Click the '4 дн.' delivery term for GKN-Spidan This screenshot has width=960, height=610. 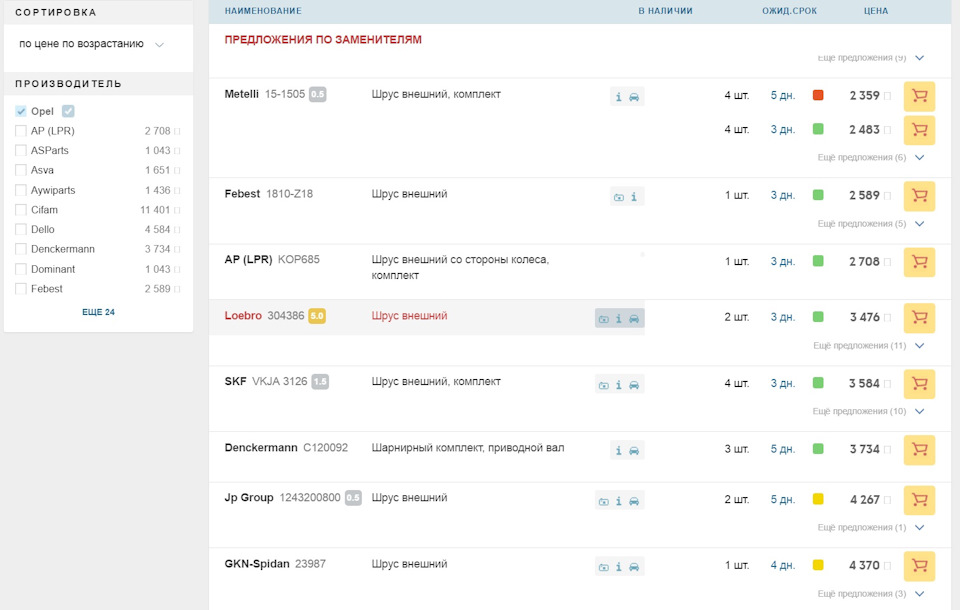[783, 565]
